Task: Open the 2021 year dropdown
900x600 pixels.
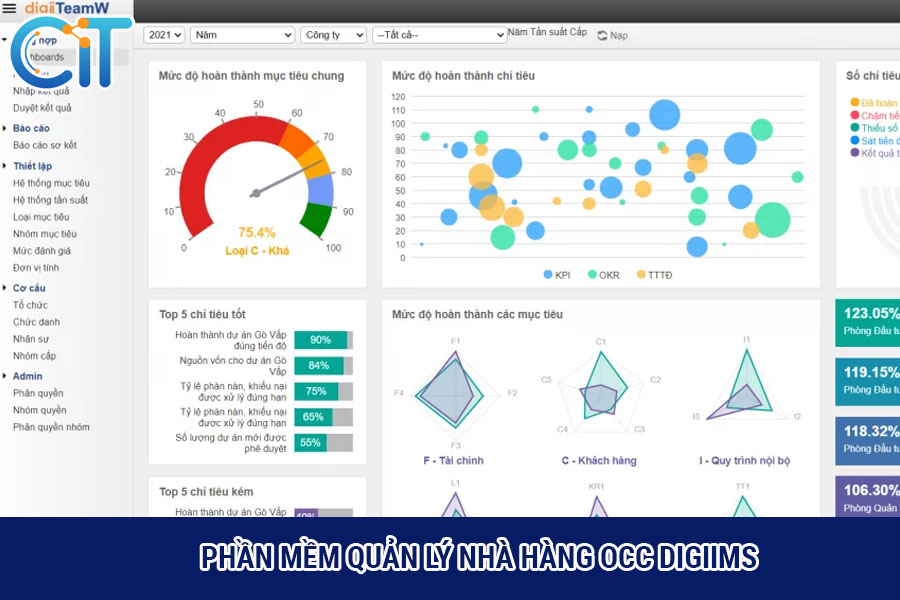Action: click(164, 35)
